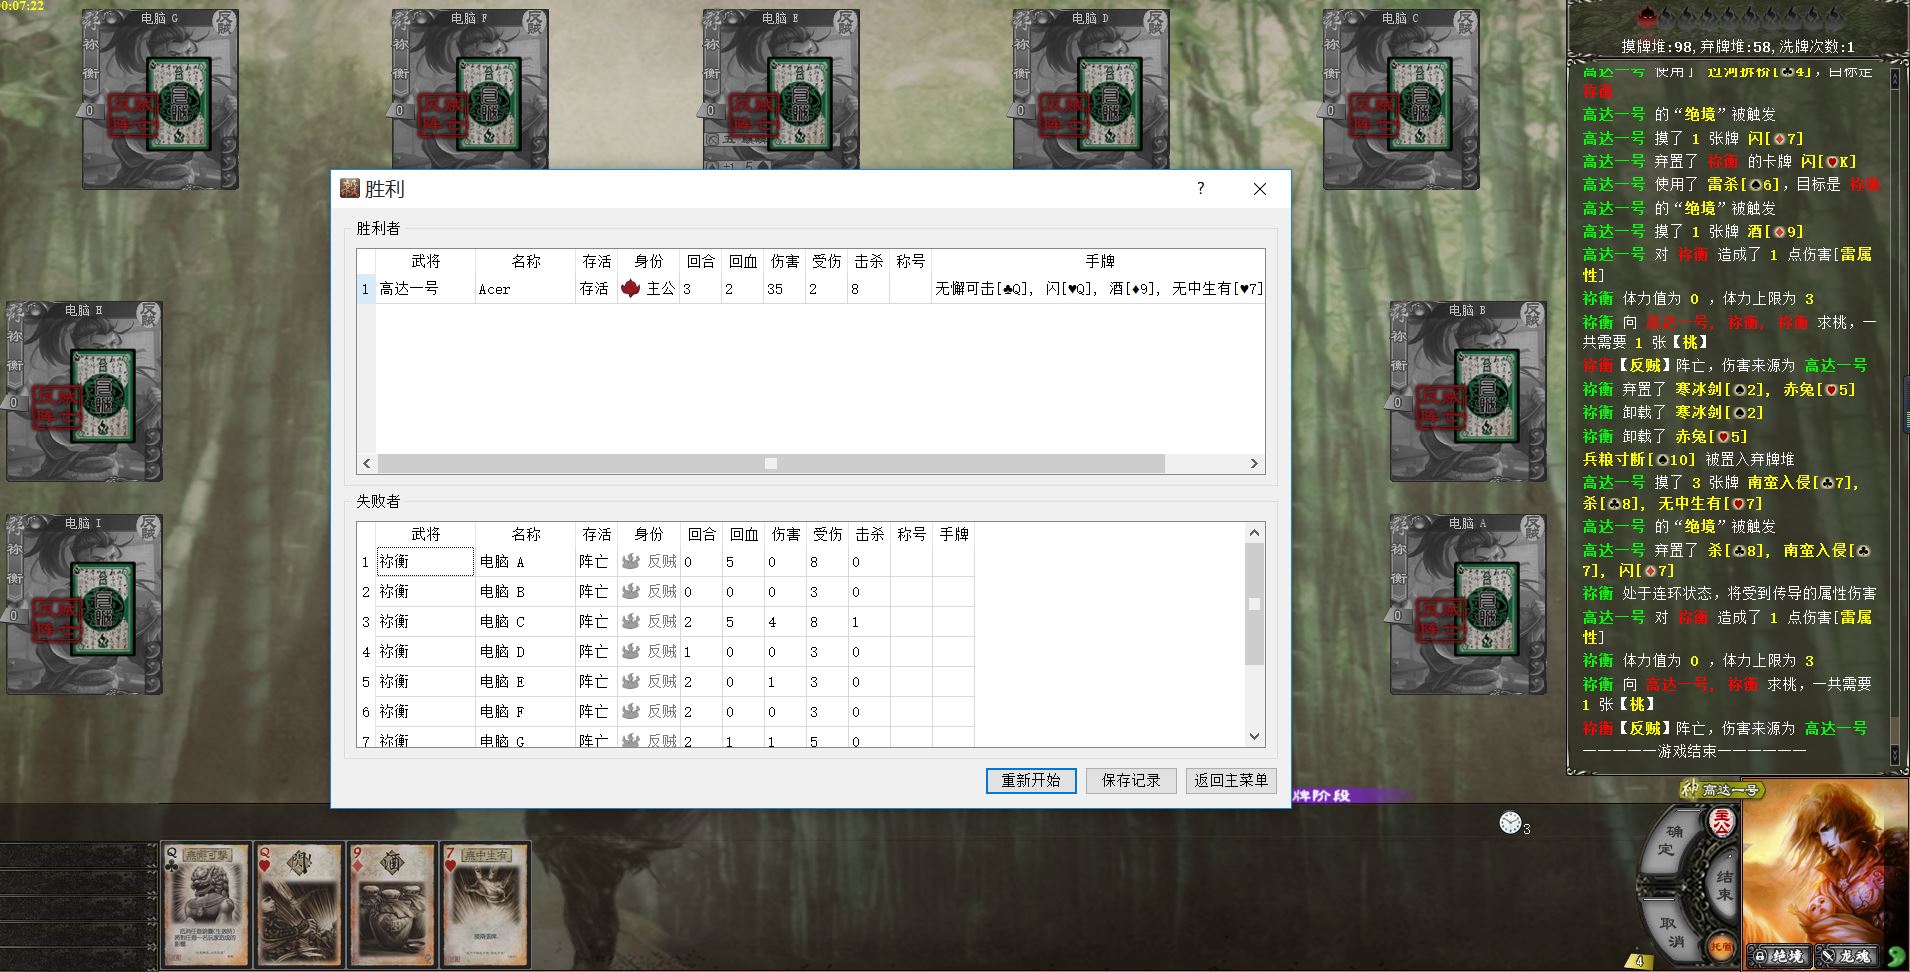Click the 反贼 role icon in 电脑 C row

(x=630, y=622)
